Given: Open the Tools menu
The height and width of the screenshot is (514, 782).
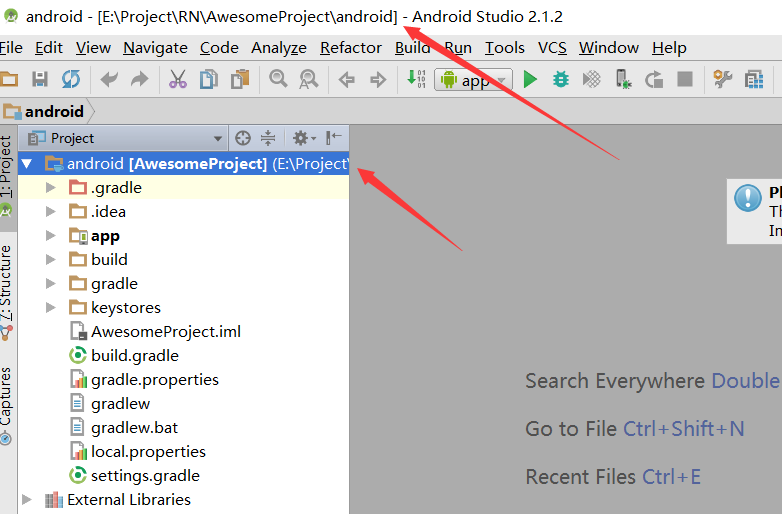Looking at the screenshot, I should [x=505, y=48].
